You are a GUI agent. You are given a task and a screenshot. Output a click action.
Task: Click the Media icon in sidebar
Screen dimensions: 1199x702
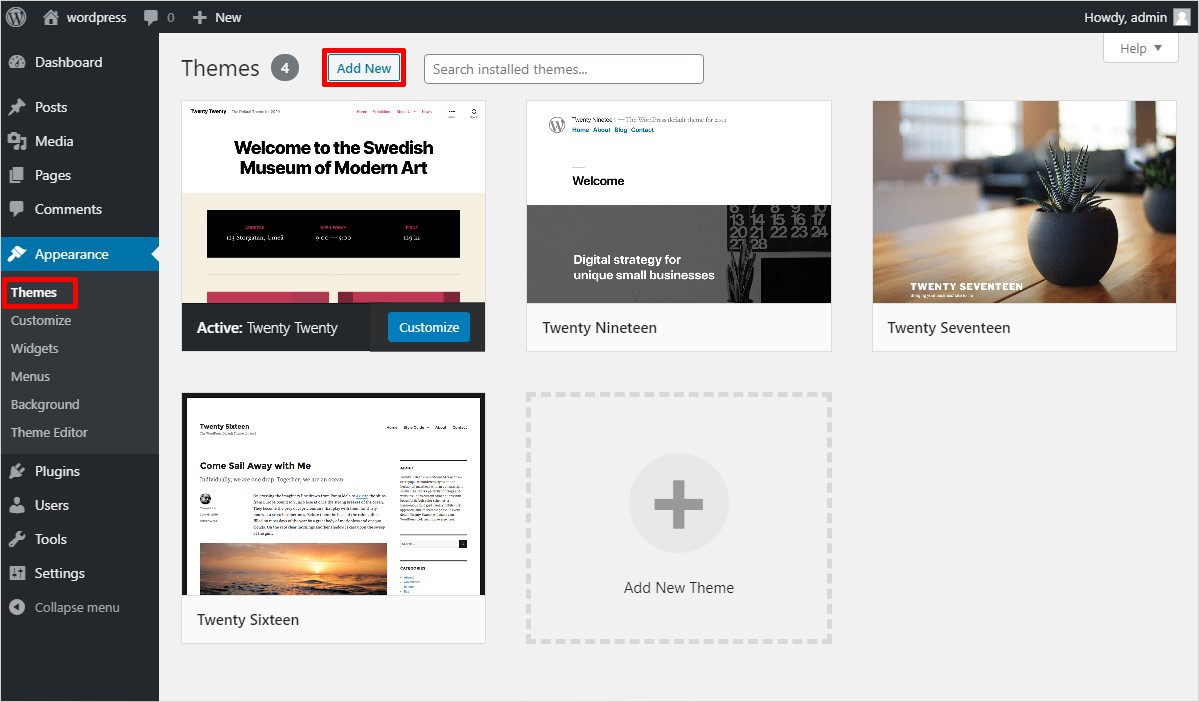click(x=17, y=141)
